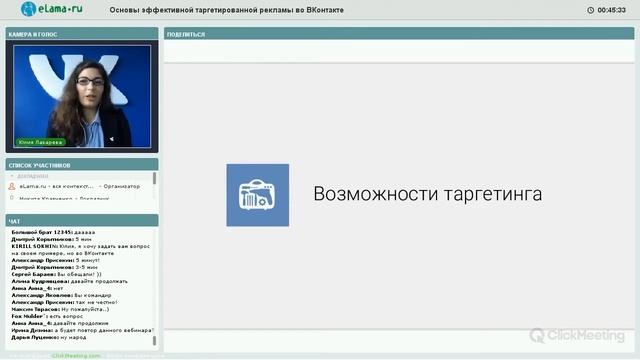Viewport: 640px width, 360px height.
Task: Click the chat scrollbar handle
Action: 154,340
